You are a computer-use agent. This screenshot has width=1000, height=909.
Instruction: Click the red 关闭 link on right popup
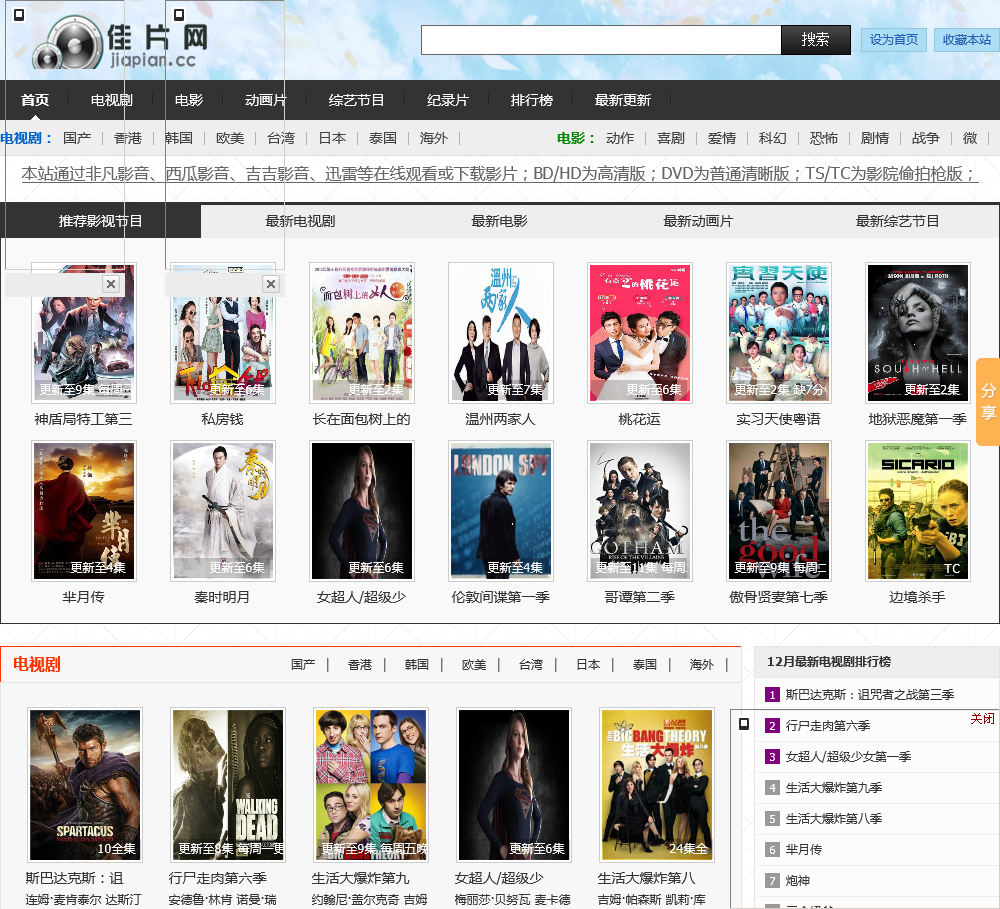[982, 719]
